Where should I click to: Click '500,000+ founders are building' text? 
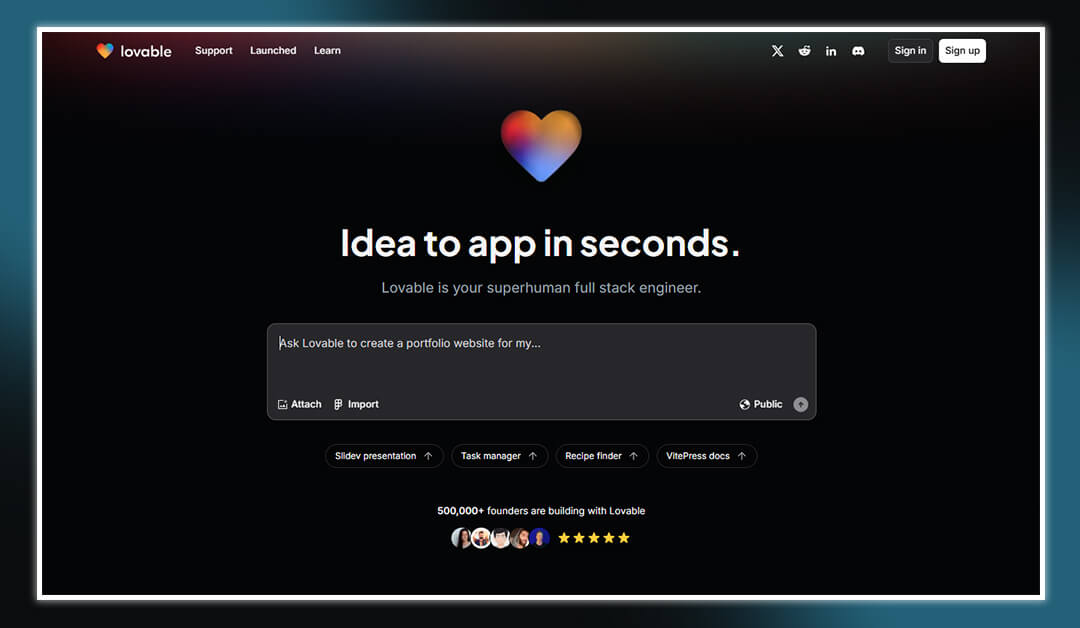point(541,511)
